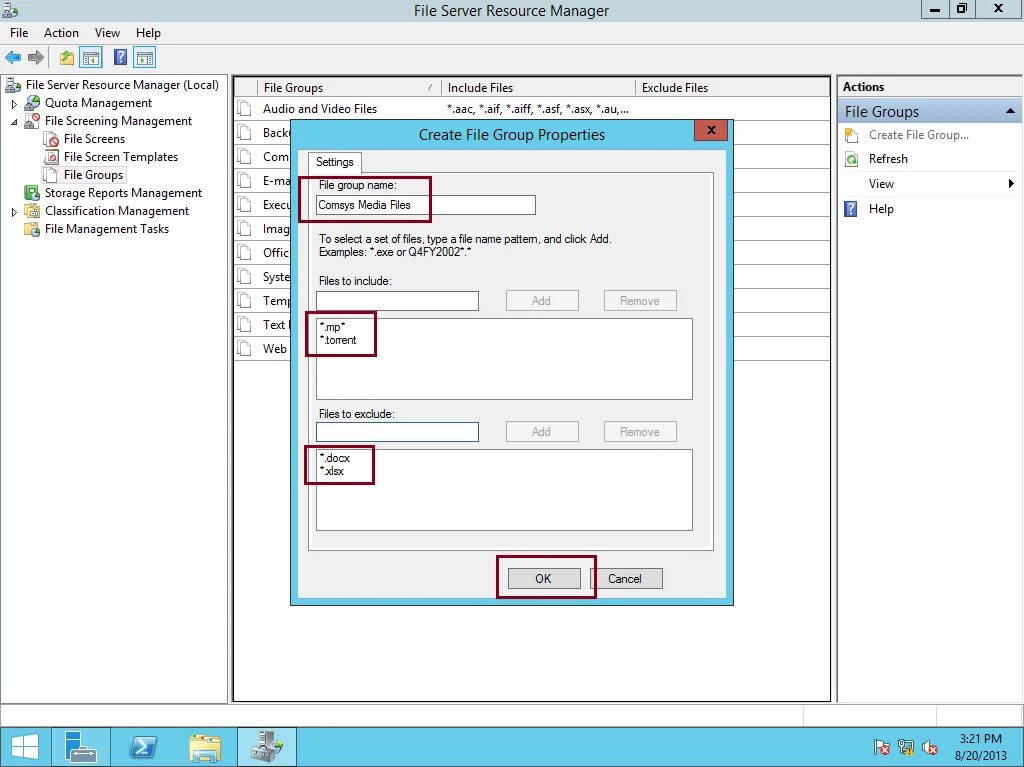Click the File Server Resource Manager taskbar icon
Image resolution: width=1024 pixels, height=767 pixels.
tap(267, 747)
